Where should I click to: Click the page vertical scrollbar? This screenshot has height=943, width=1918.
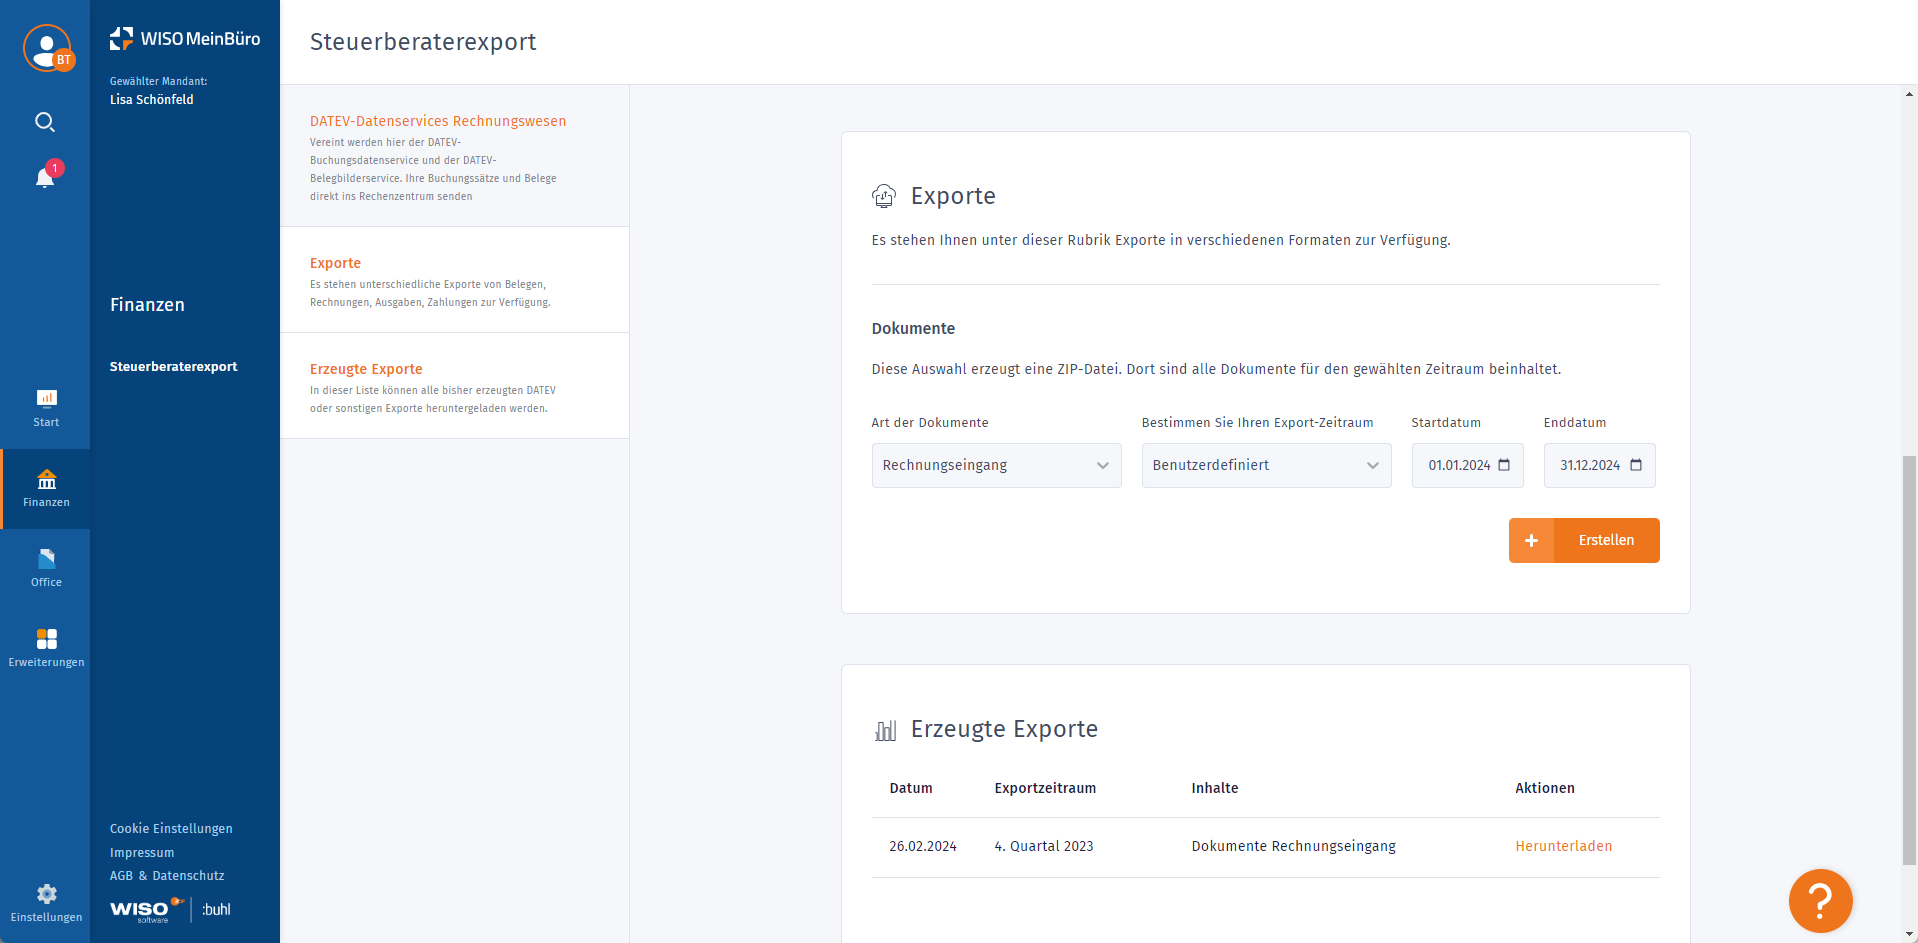(1909, 660)
